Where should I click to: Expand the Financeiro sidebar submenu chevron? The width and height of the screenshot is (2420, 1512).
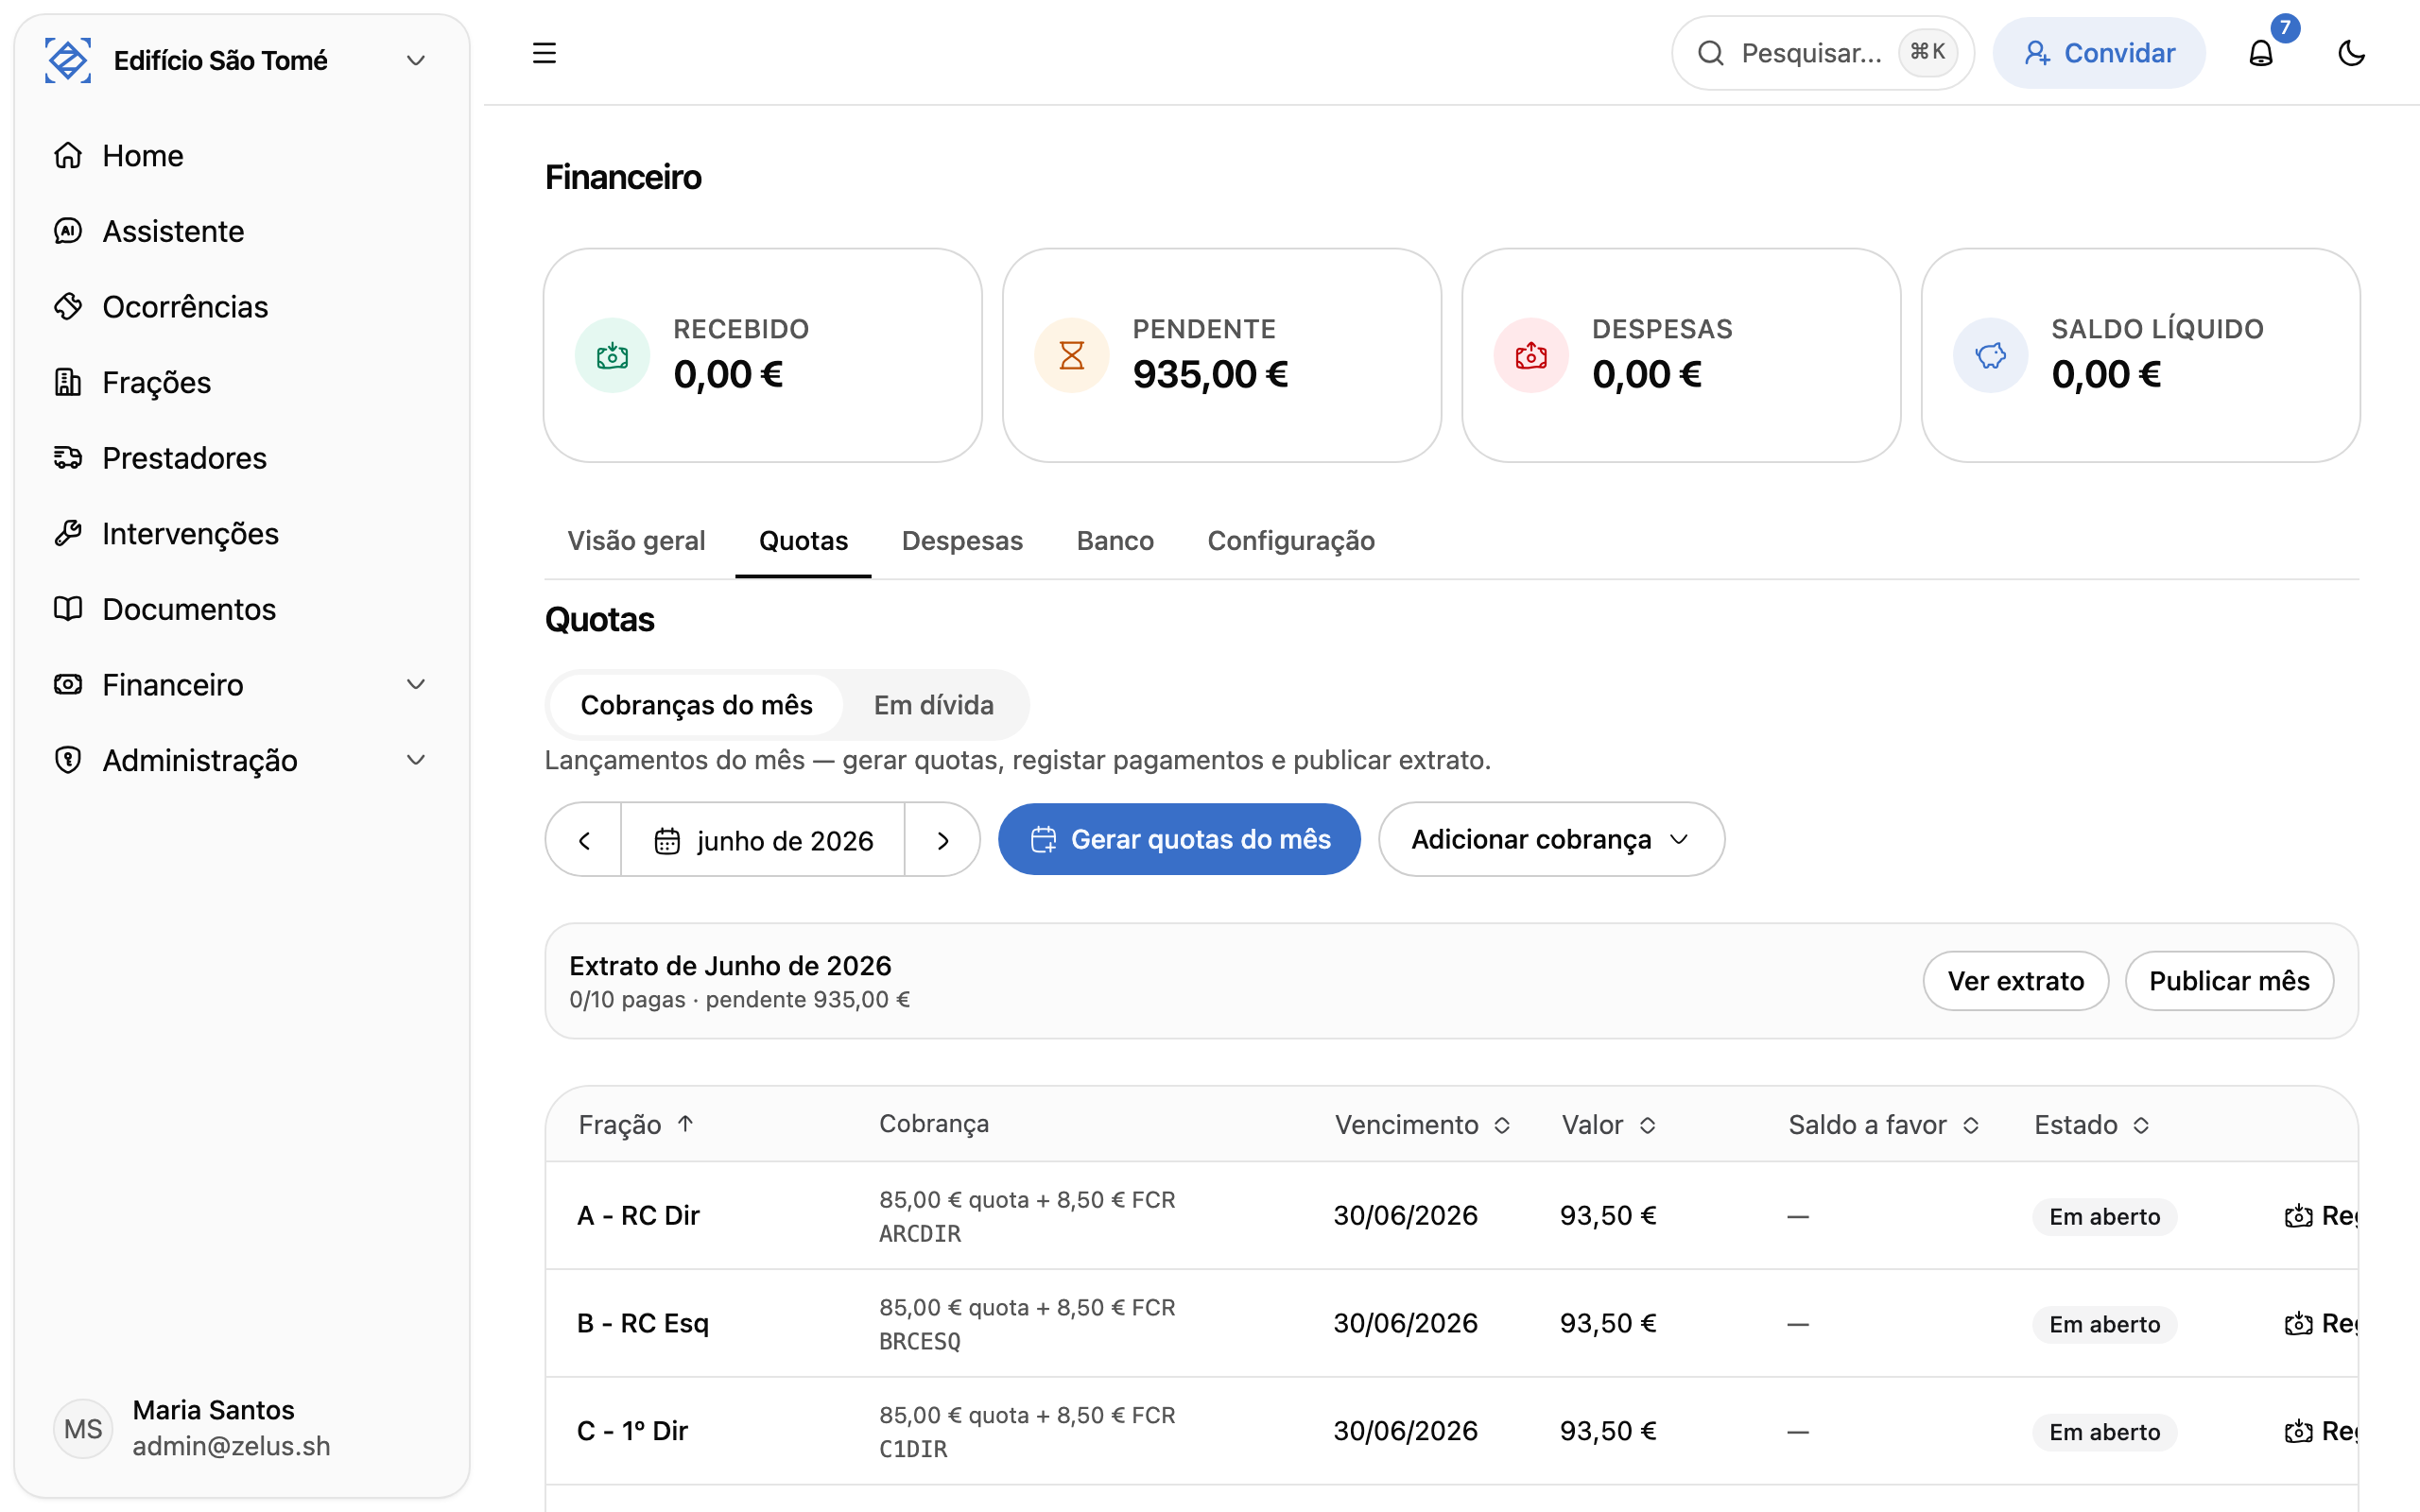pos(416,684)
